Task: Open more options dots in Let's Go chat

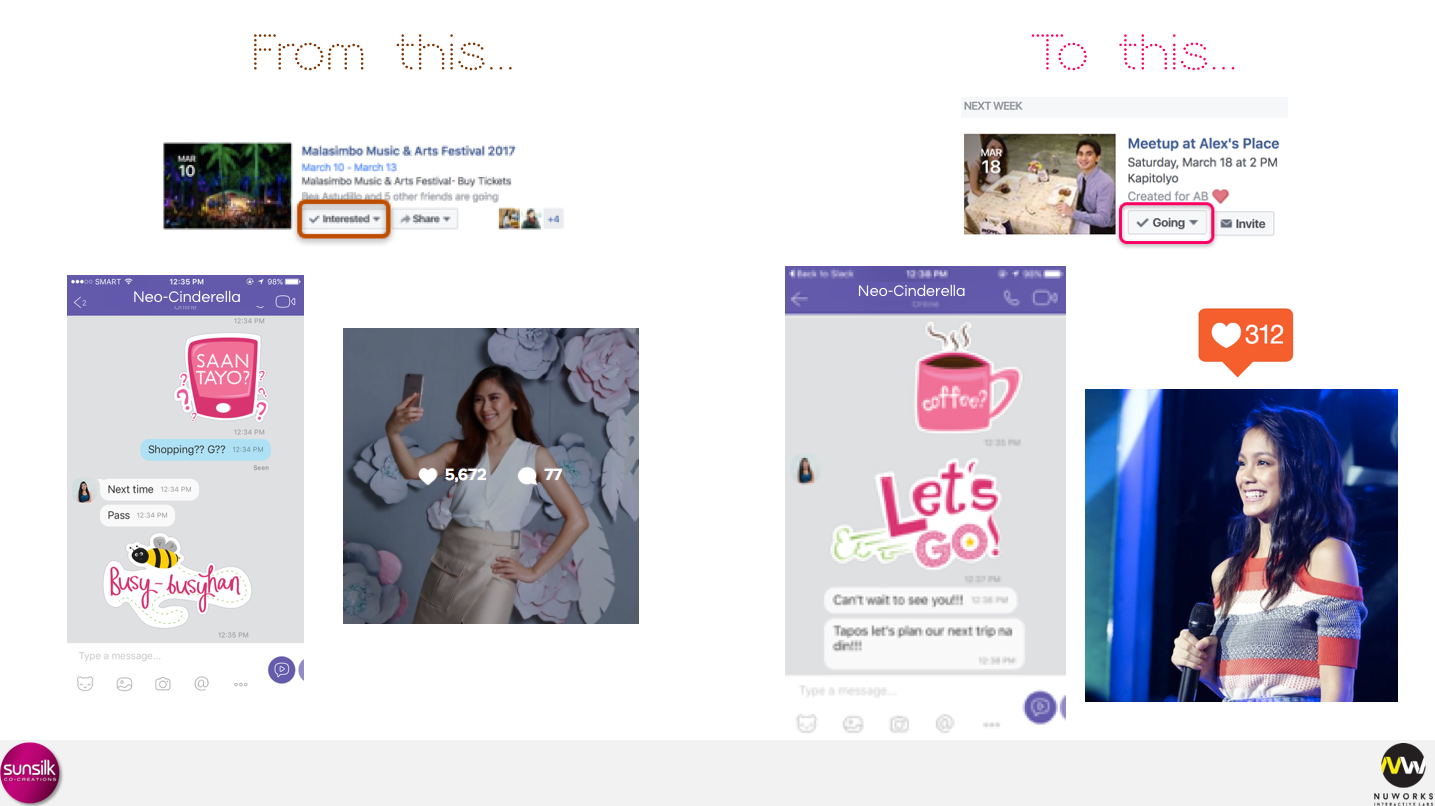Action: (991, 725)
